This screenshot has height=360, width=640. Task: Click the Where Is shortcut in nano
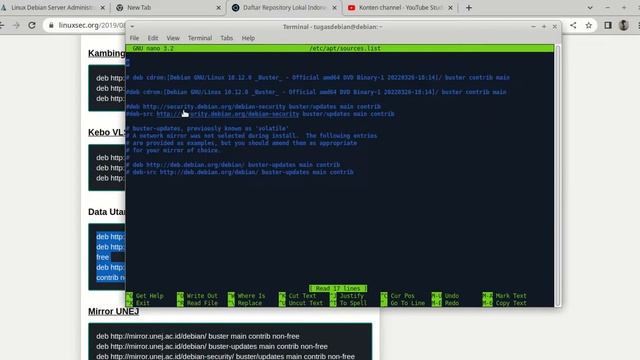pyautogui.click(x=247, y=296)
